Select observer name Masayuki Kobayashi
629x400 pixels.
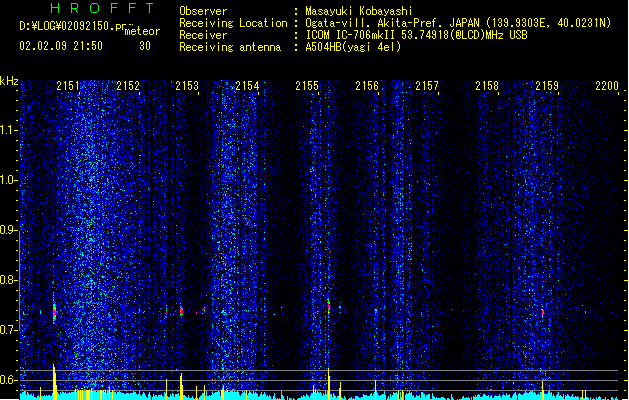(358, 11)
